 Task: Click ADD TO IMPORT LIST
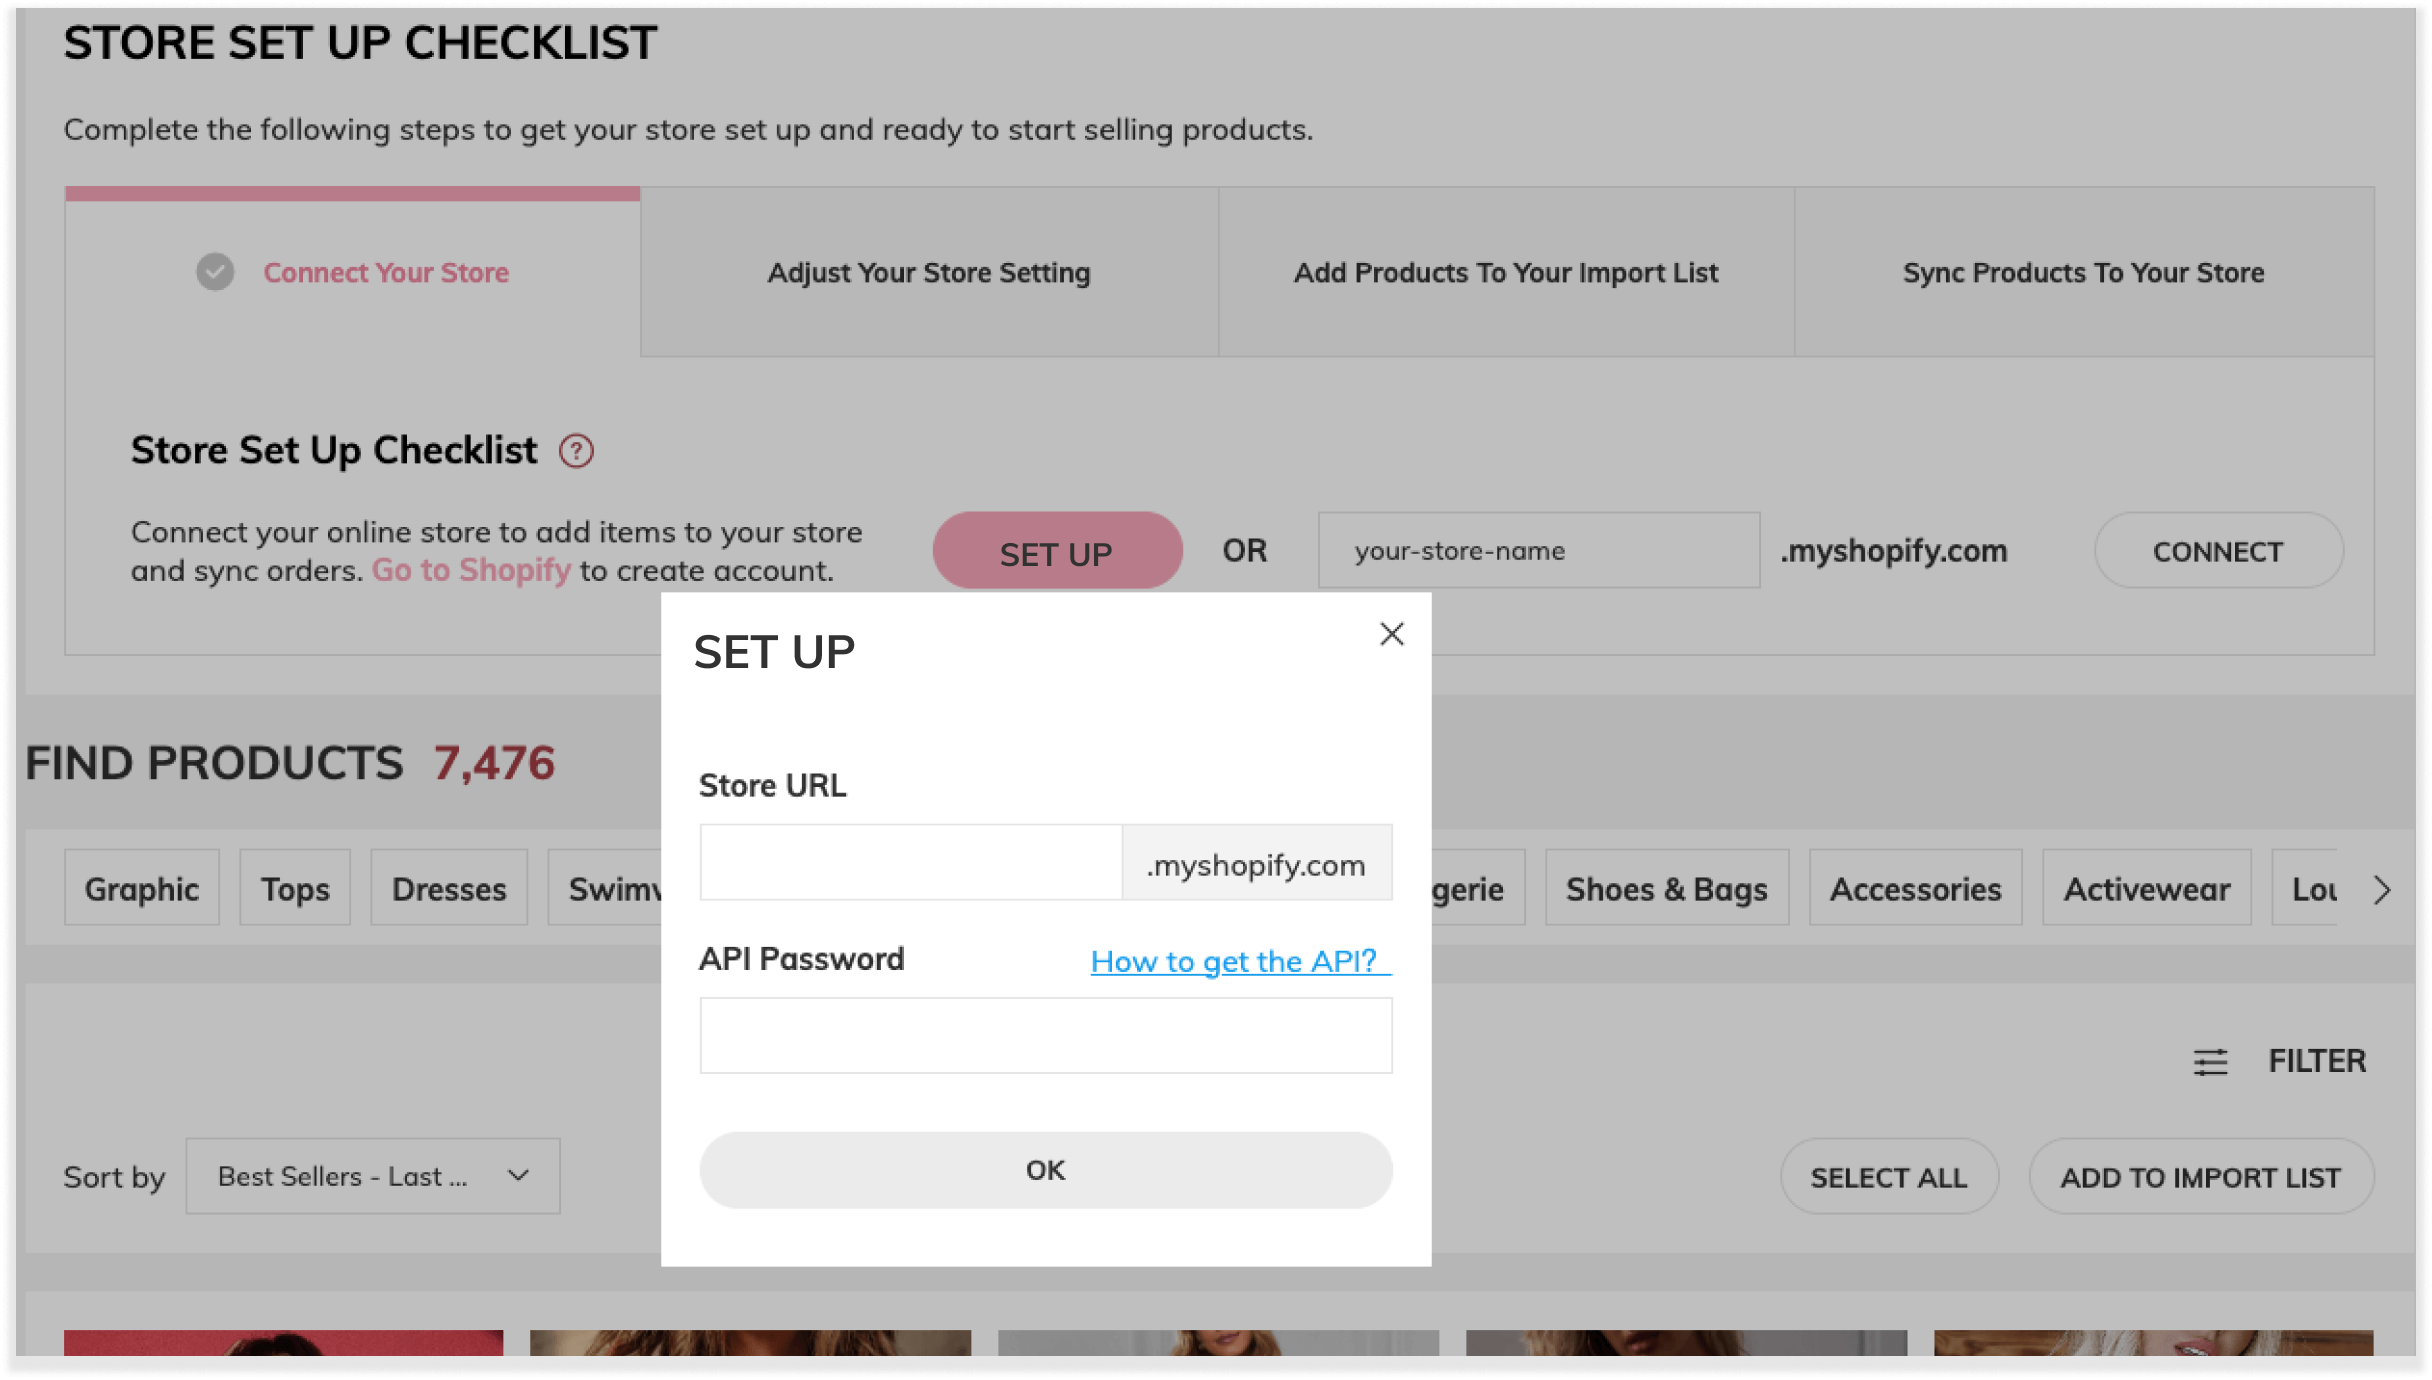[2202, 1176]
